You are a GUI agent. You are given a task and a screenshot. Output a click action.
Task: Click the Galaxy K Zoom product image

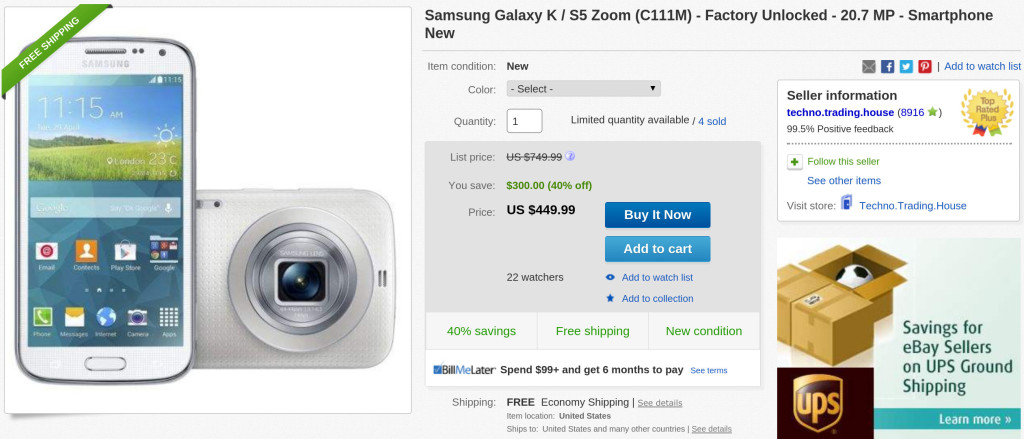click(x=208, y=208)
